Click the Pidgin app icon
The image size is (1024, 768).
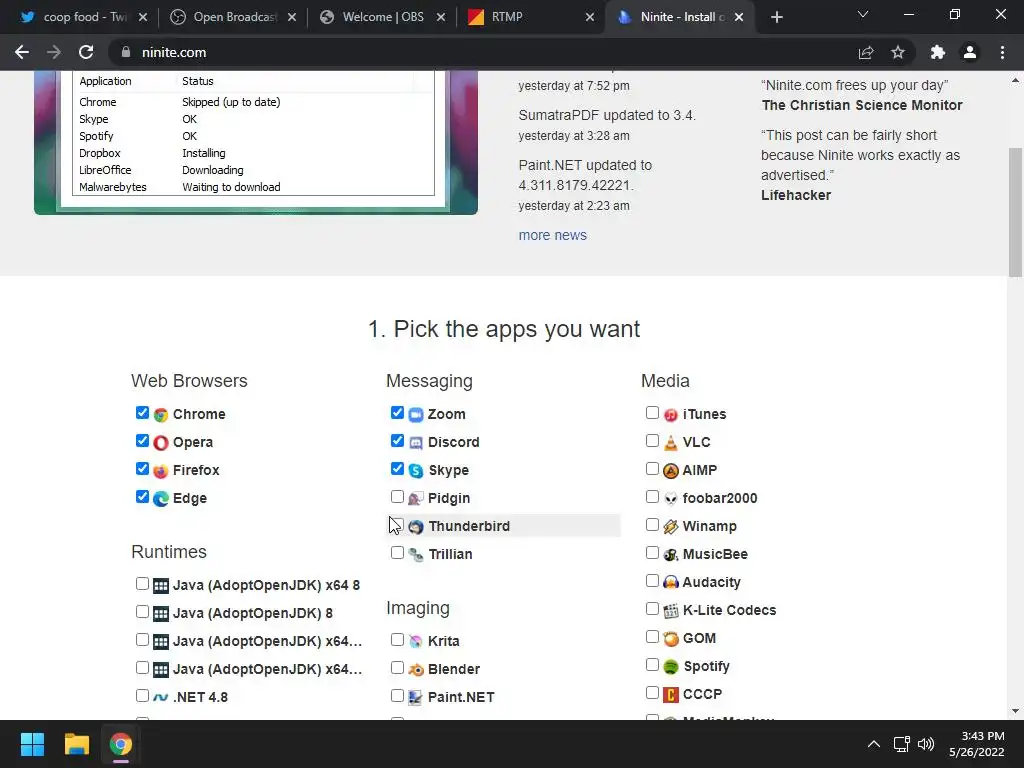tap(416, 499)
